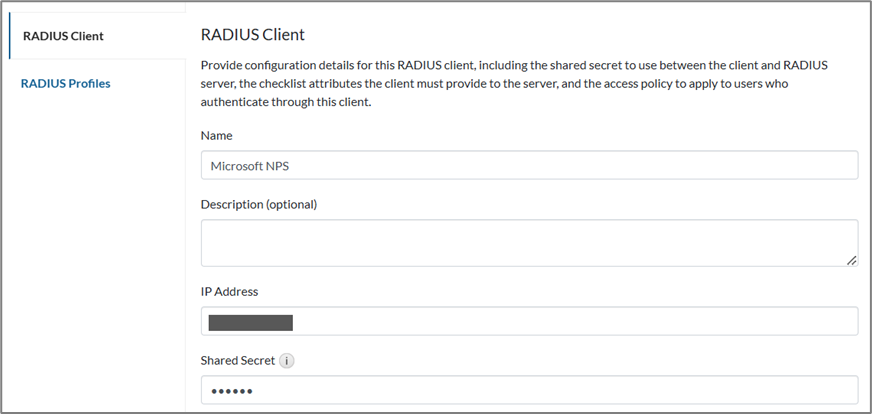This screenshot has width=872, height=414.
Task: Click the "authenticate through this client" text line
Action: click(286, 102)
